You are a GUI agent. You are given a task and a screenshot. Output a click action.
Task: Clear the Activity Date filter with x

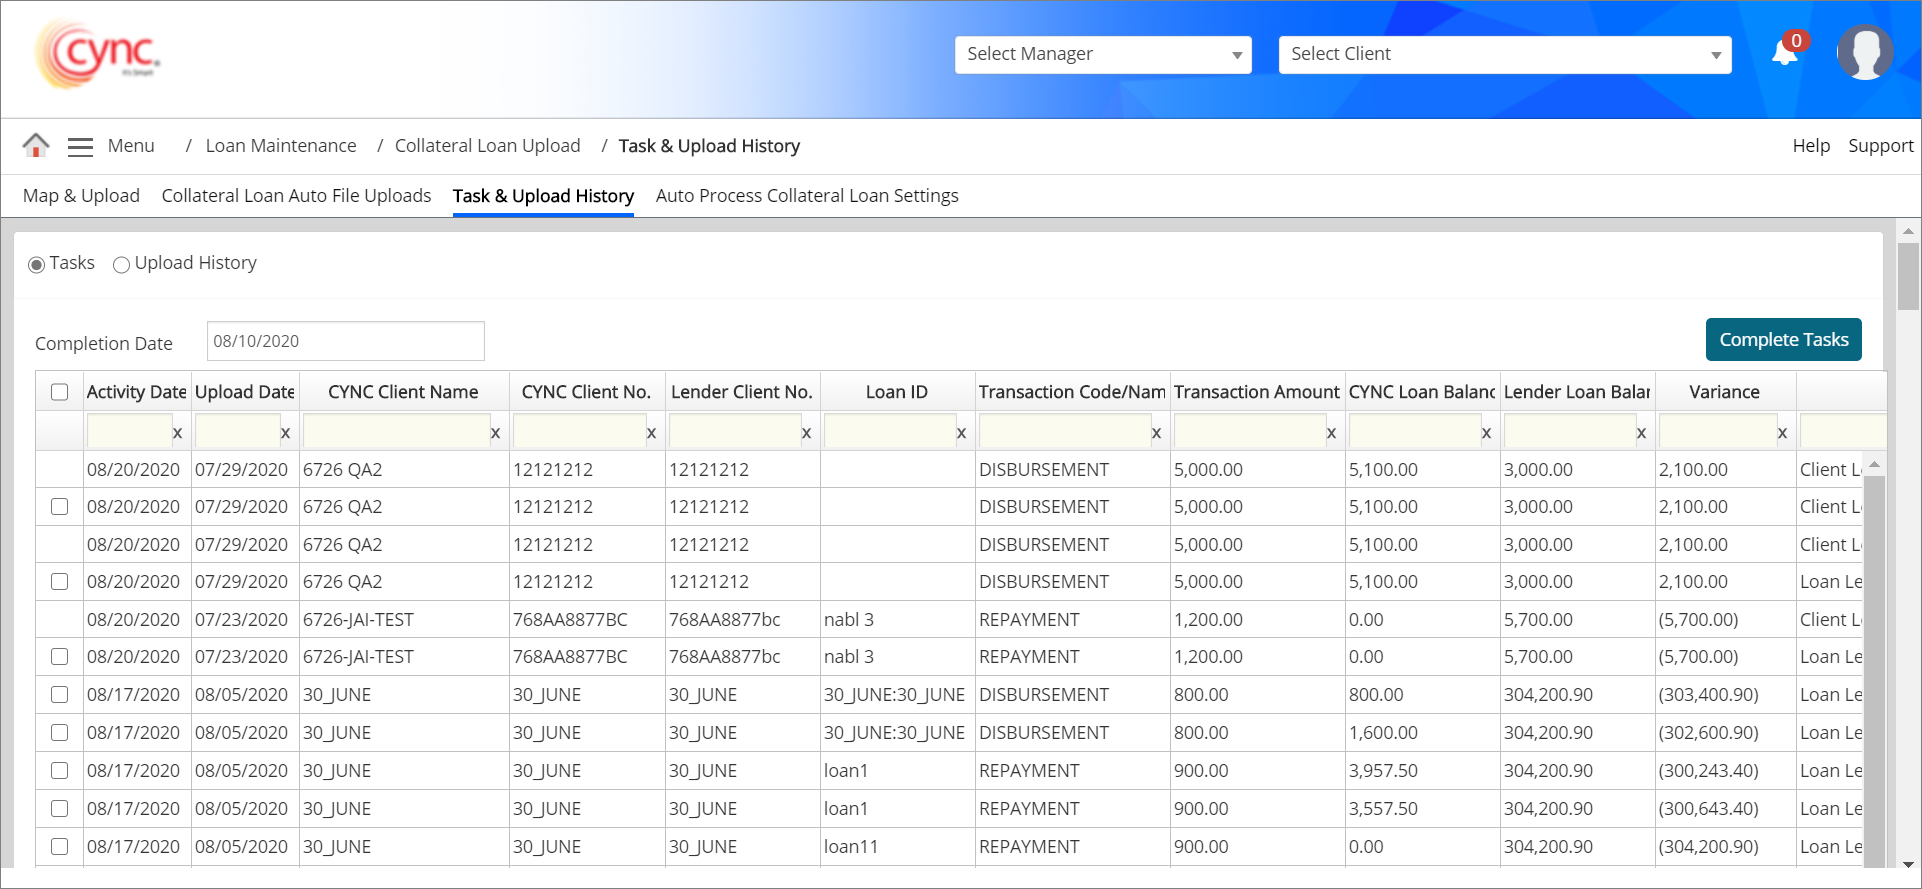click(x=177, y=433)
